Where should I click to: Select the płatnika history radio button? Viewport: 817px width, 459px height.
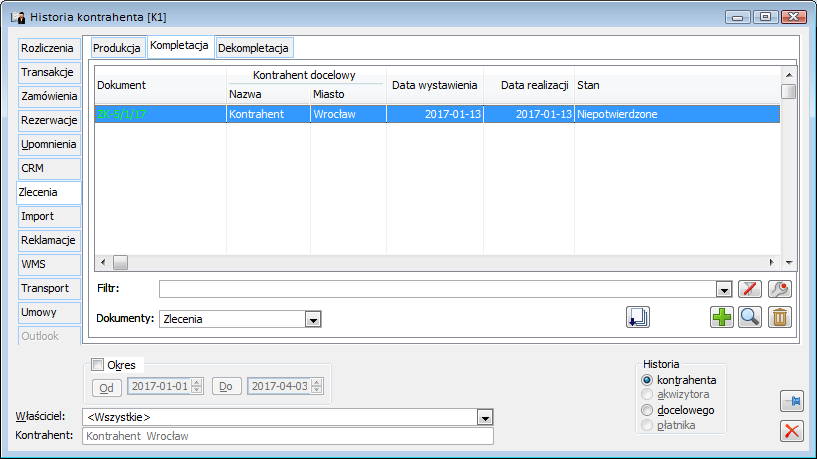(647, 425)
